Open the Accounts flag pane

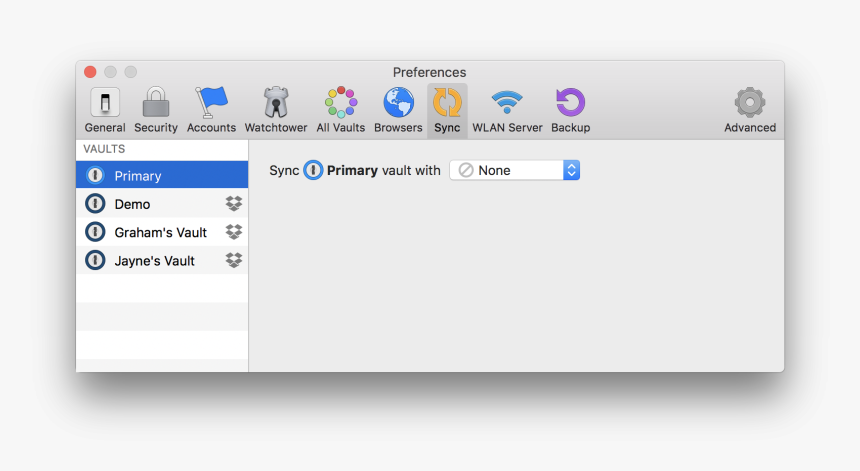(x=211, y=110)
